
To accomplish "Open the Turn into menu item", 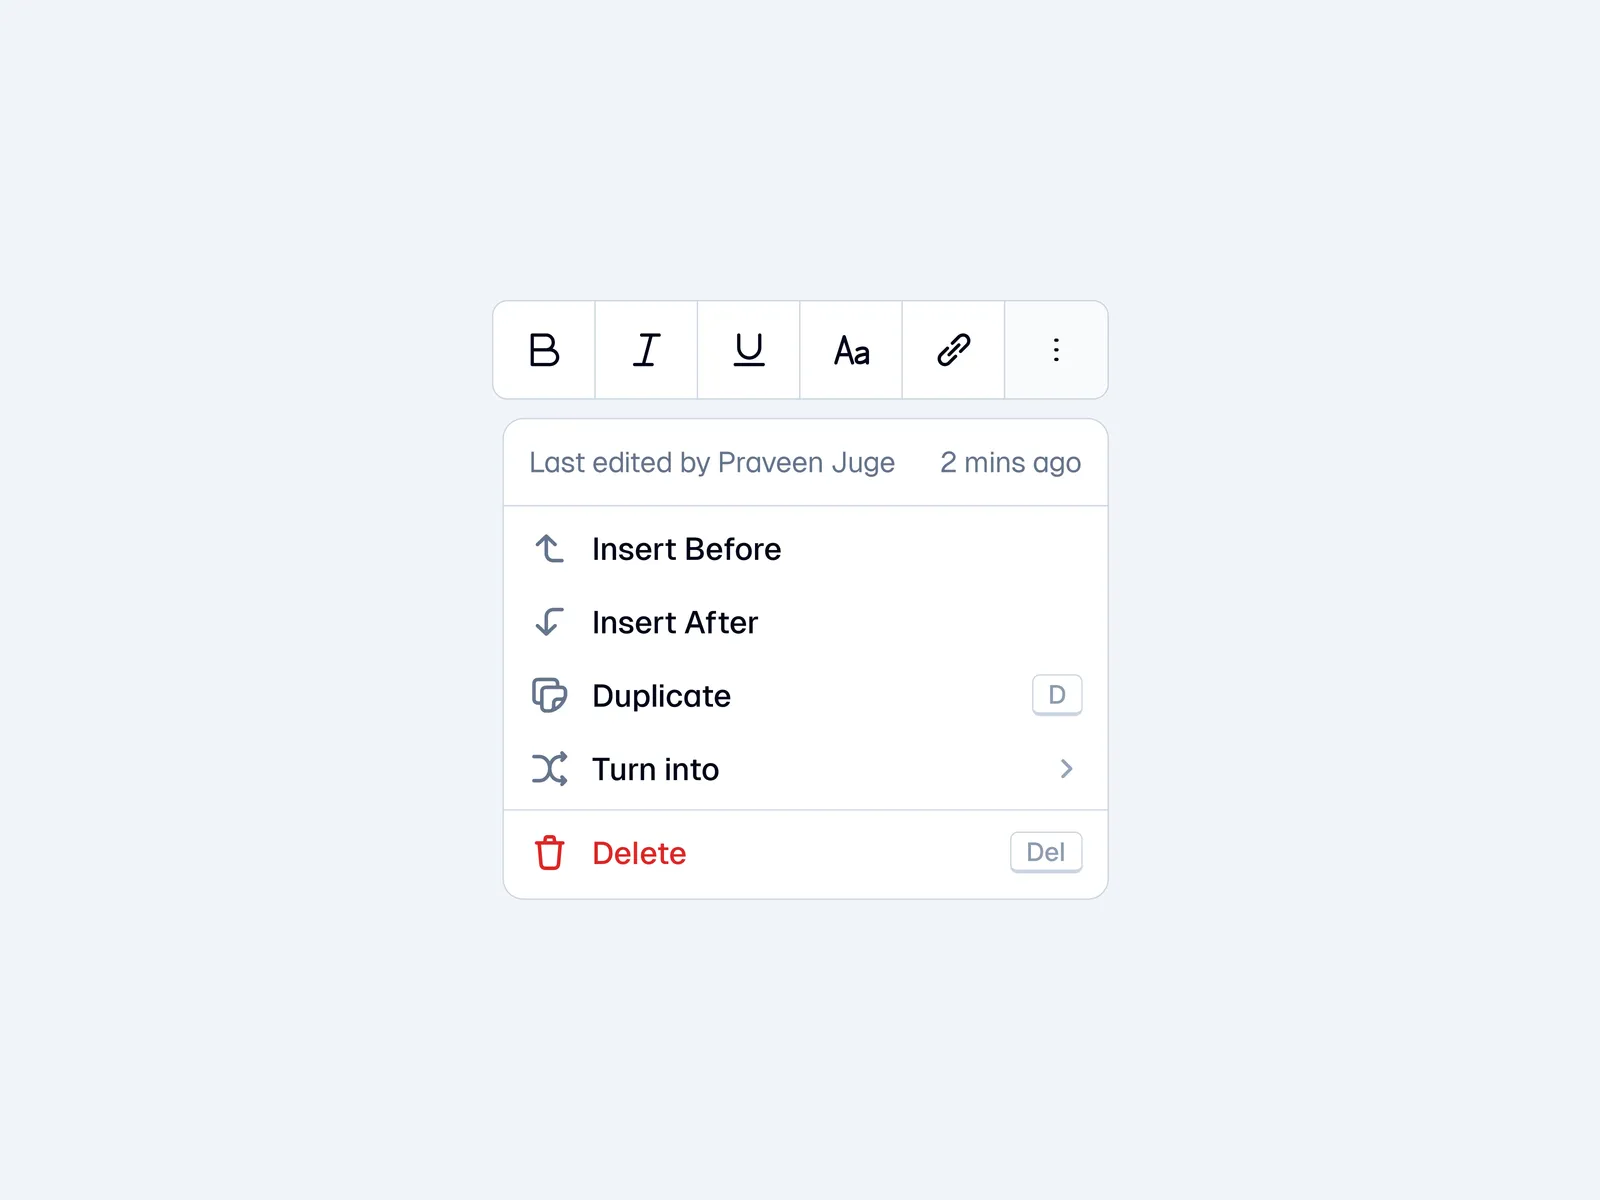I will pyautogui.click(x=655, y=769).
